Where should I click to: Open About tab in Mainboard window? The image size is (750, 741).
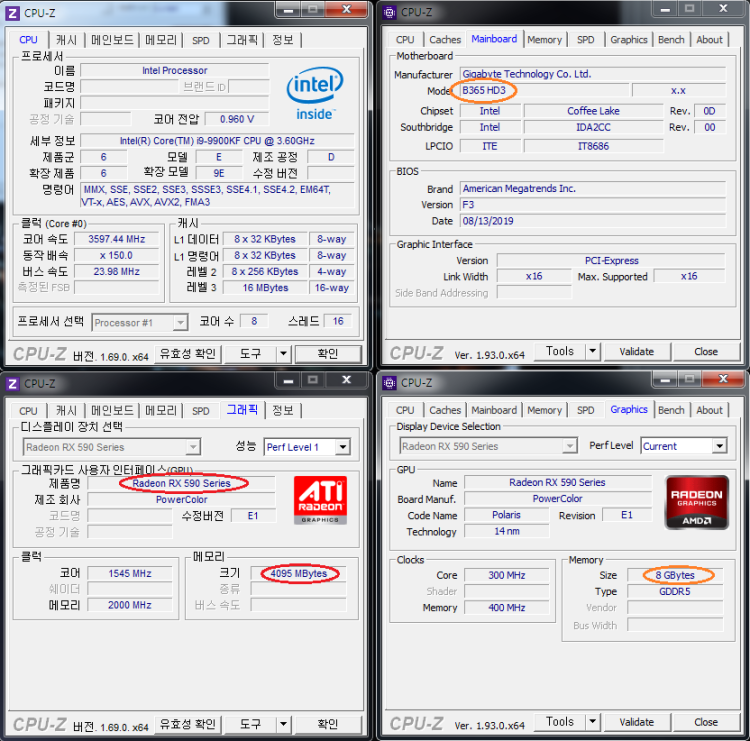pyautogui.click(x=709, y=40)
